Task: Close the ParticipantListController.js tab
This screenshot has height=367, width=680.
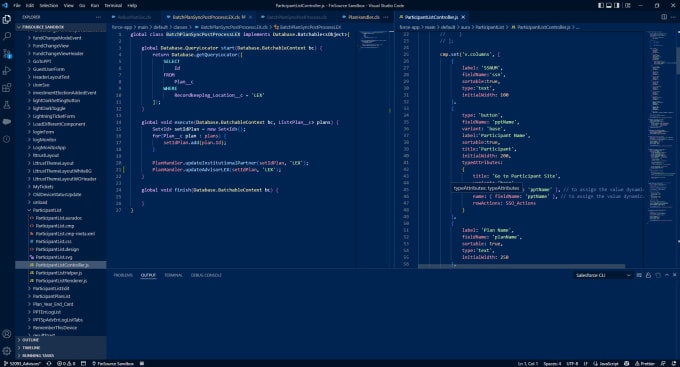Action: coord(463,17)
